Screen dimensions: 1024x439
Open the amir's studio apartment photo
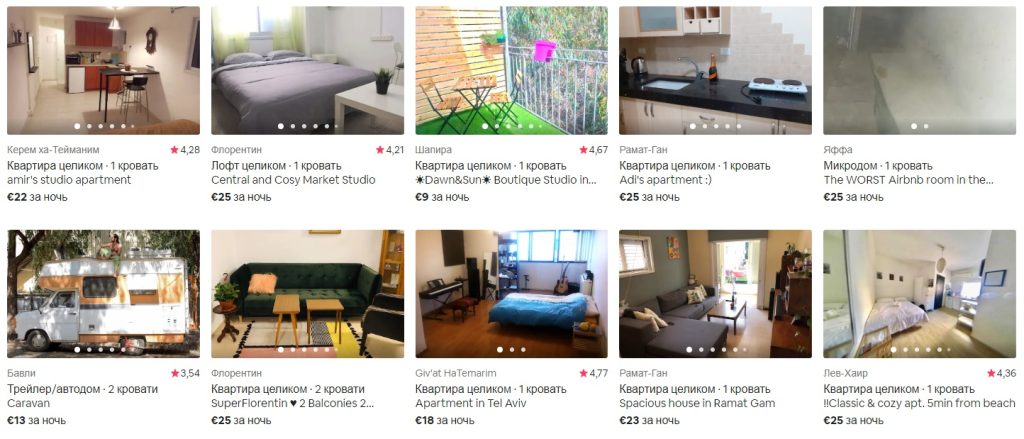pyautogui.click(x=103, y=71)
